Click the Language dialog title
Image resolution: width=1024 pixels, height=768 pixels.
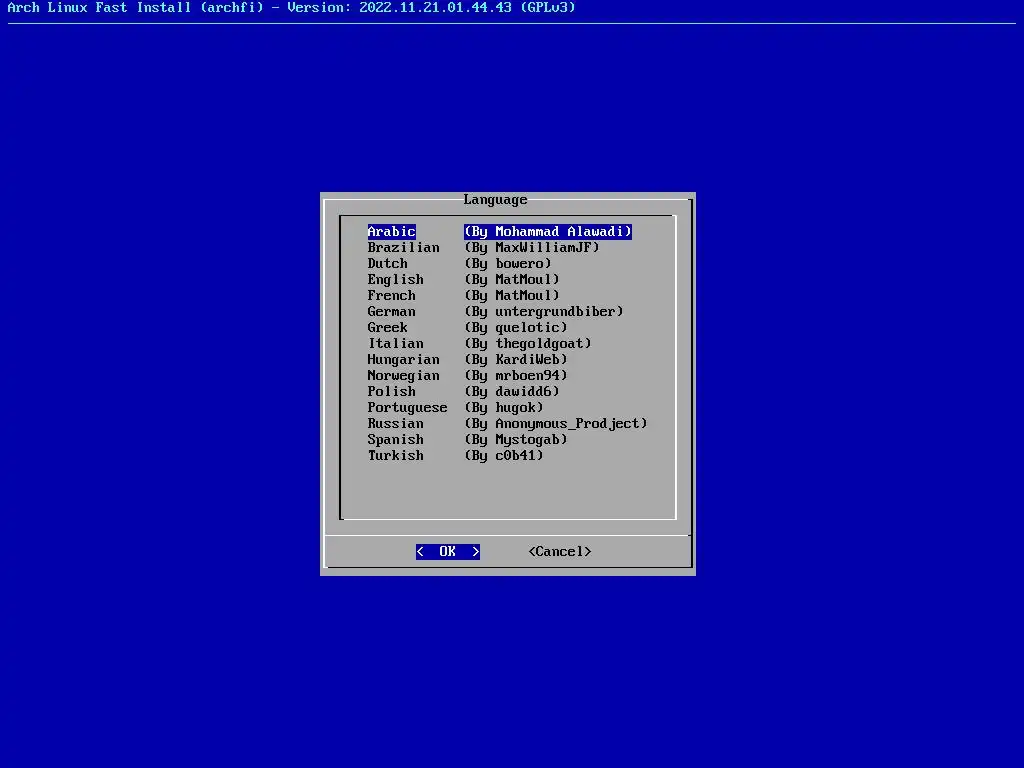pos(495,200)
